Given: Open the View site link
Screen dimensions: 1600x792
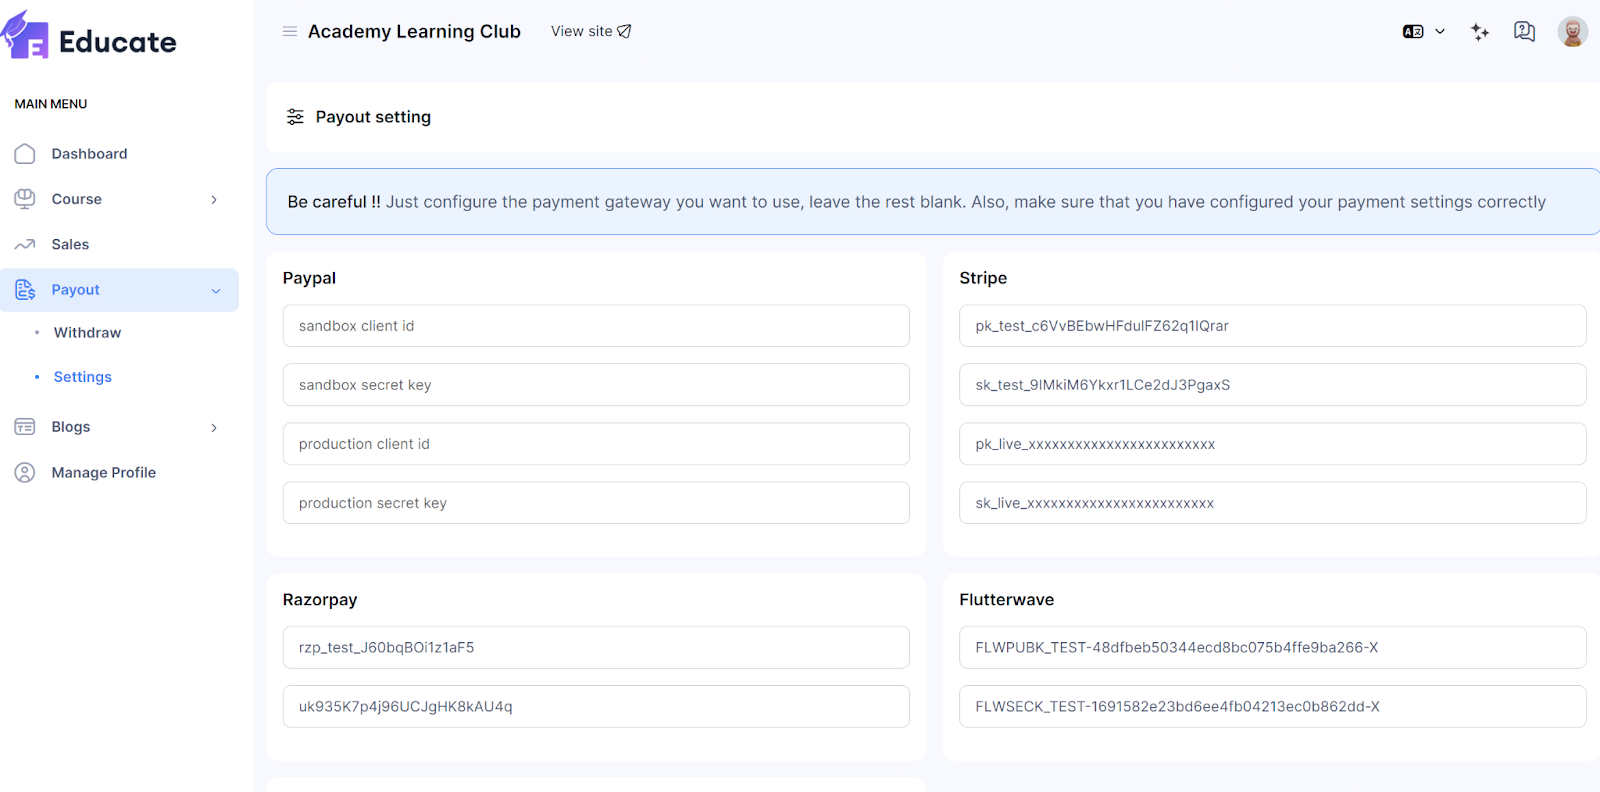Looking at the screenshot, I should (x=590, y=32).
